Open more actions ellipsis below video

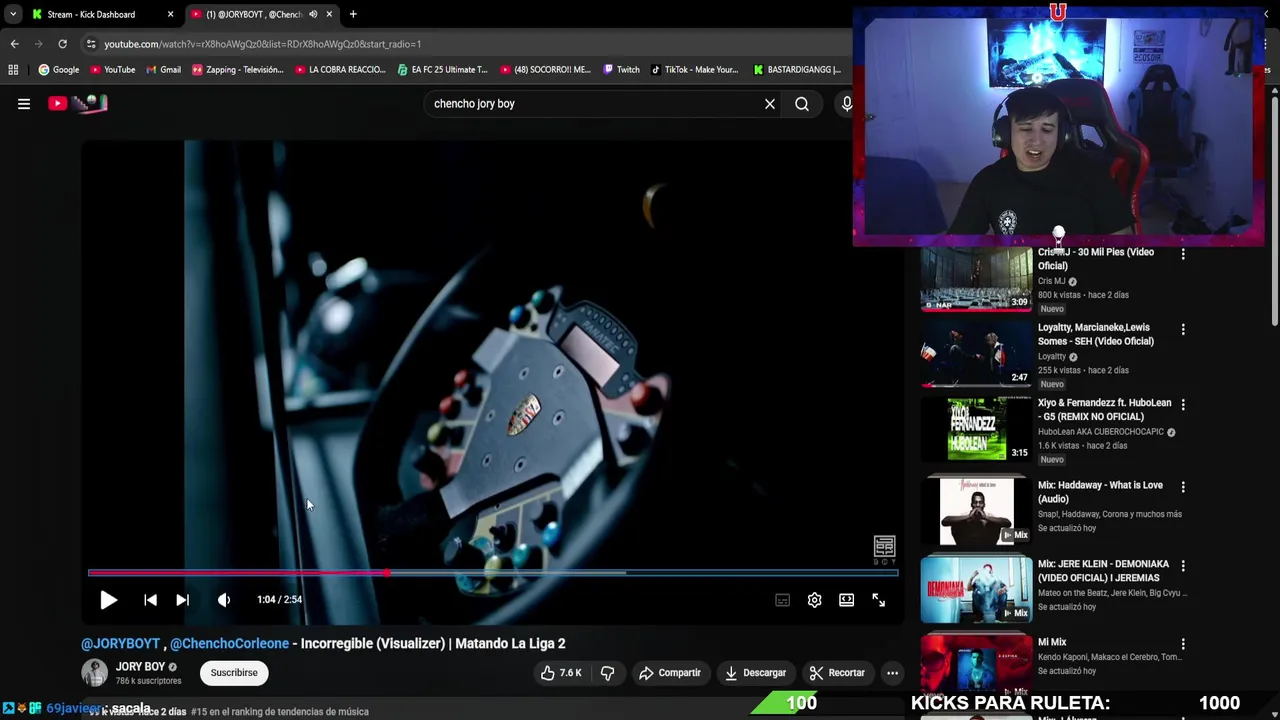click(892, 673)
